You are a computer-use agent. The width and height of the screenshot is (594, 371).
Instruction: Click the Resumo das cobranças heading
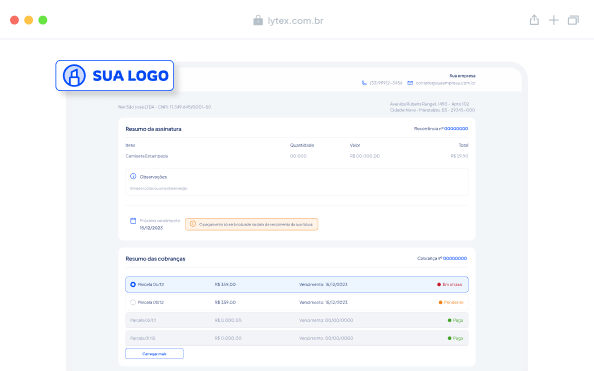(155, 259)
